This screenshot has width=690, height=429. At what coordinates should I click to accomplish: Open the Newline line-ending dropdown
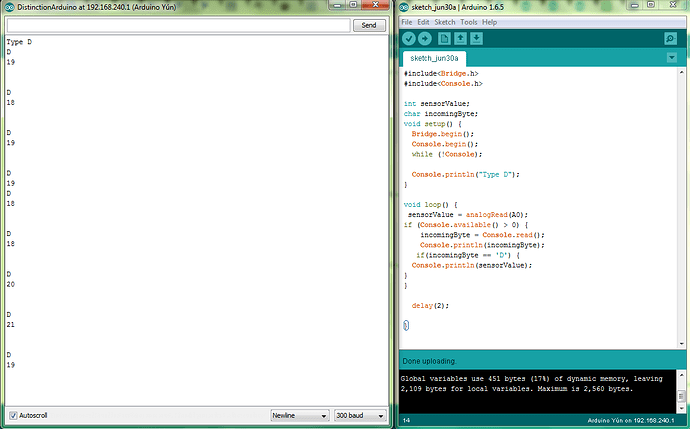(x=299, y=415)
